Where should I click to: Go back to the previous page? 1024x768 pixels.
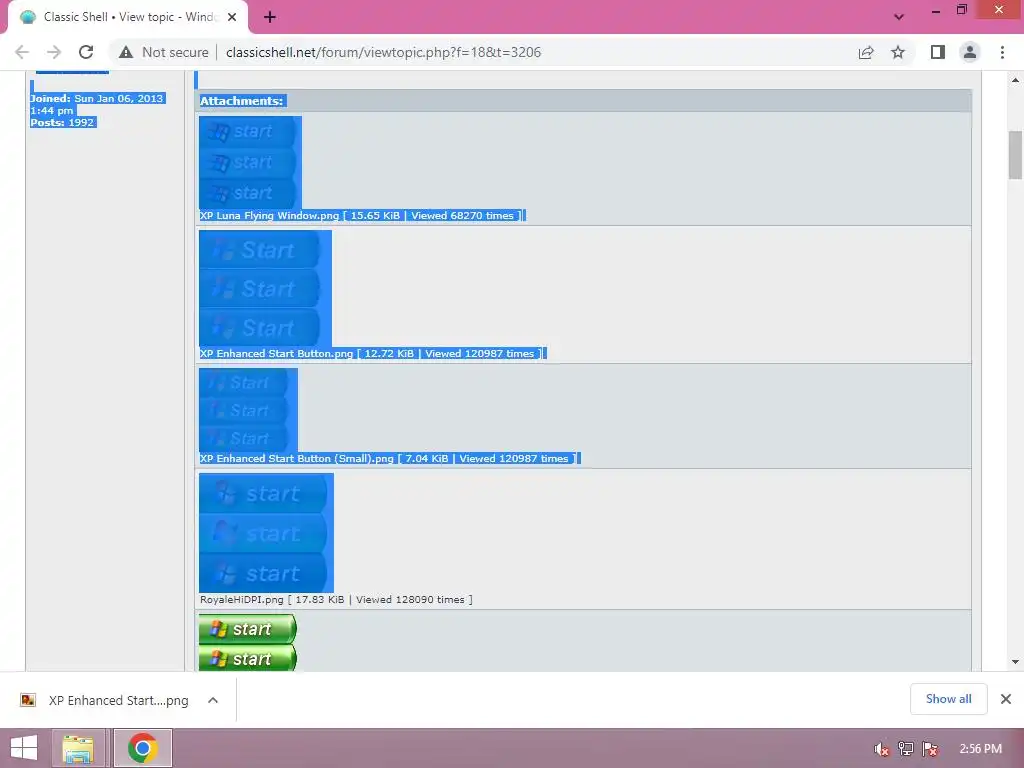(22, 52)
